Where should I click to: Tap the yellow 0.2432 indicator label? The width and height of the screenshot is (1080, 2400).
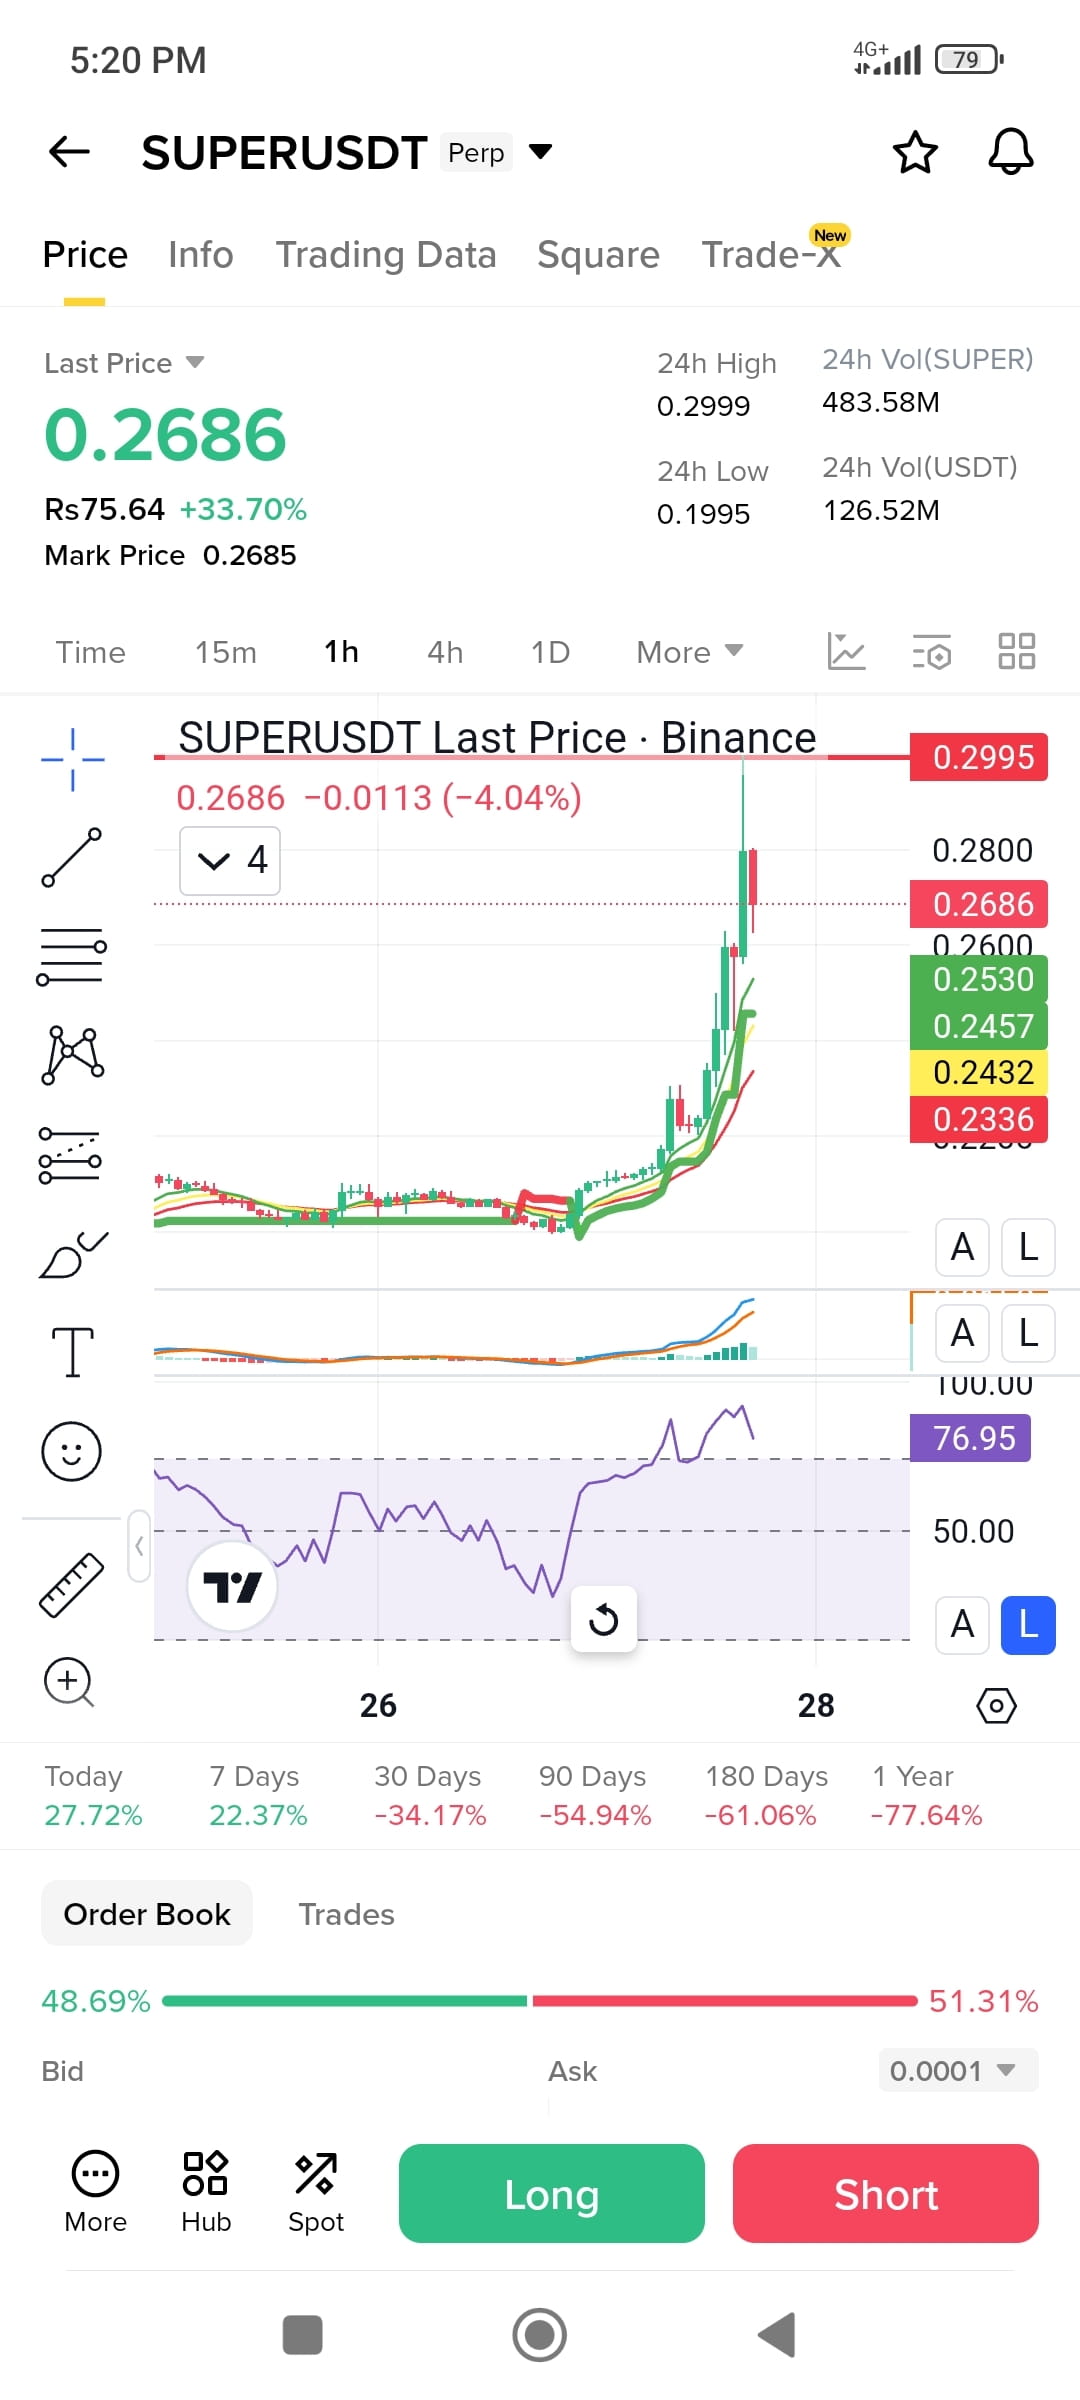pyautogui.click(x=979, y=1072)
